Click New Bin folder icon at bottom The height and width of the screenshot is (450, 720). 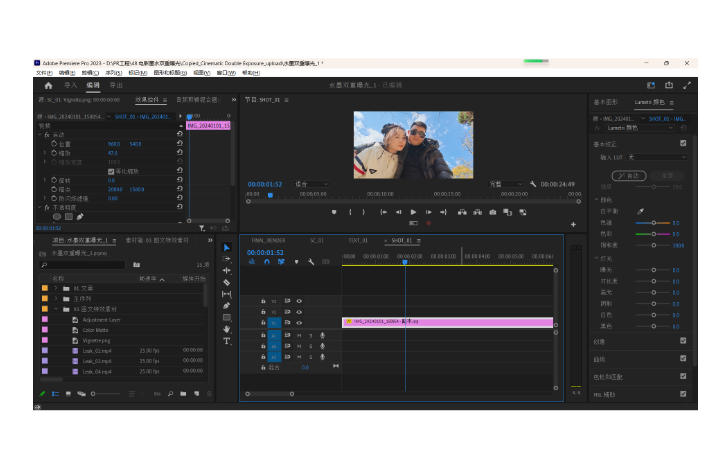tap(183, 394)
